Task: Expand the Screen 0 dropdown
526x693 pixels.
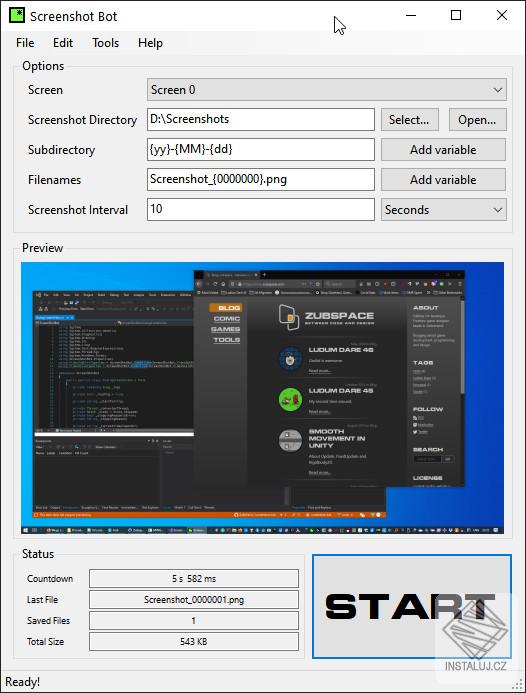Action: 327,90
